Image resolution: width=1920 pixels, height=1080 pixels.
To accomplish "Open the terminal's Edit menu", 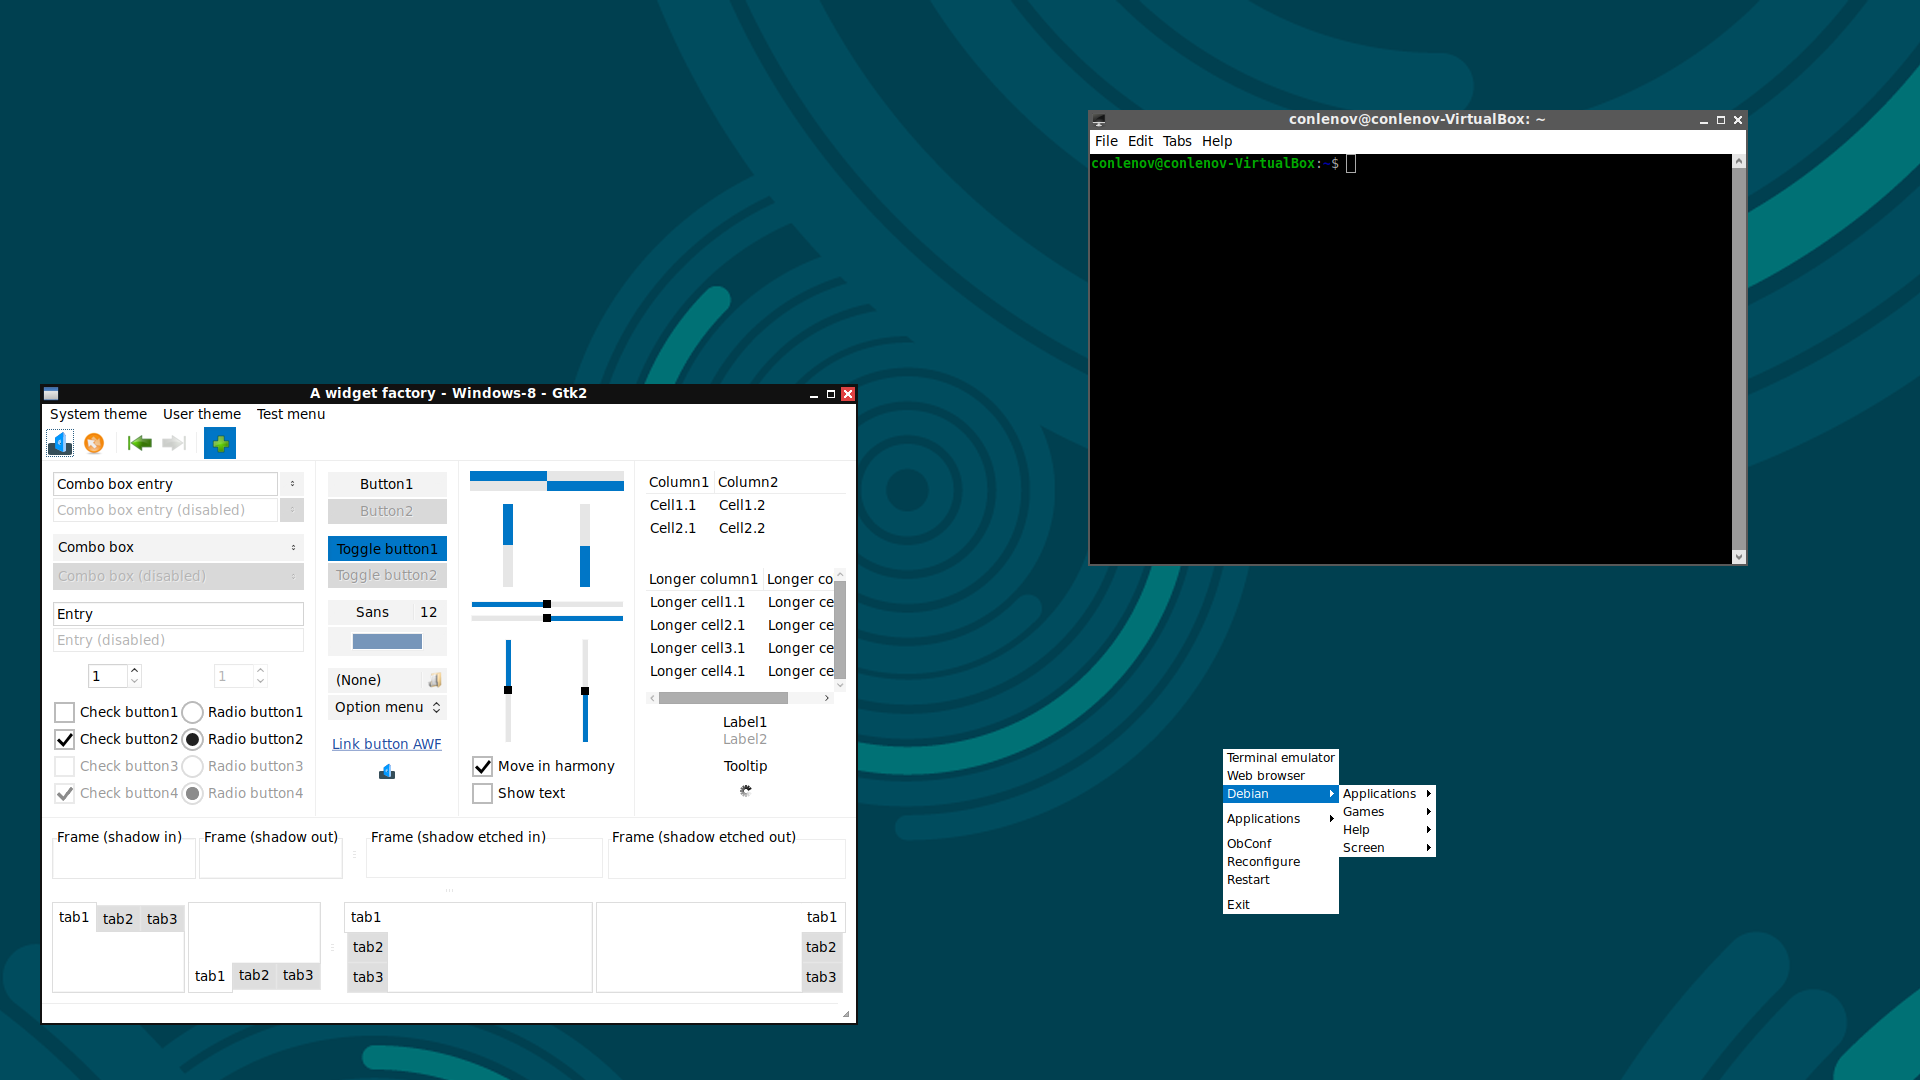I will coord(1140,141).
